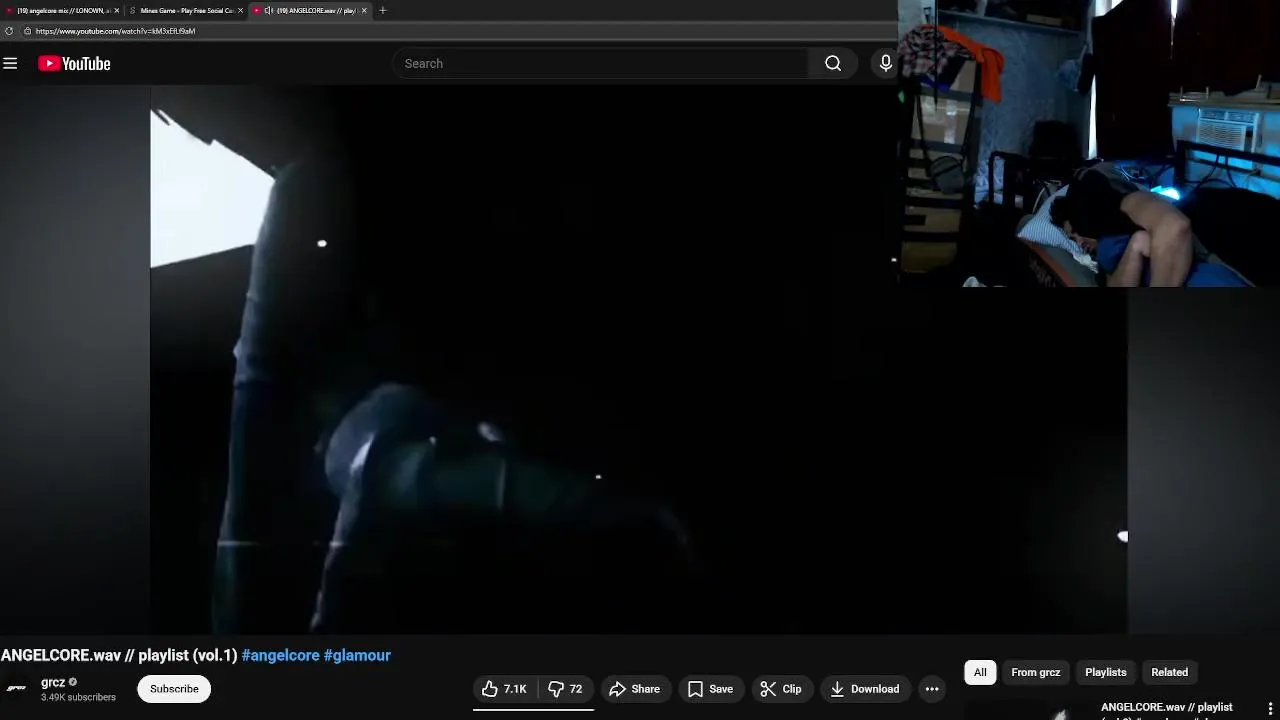
Task: Open the grcz channel avatar
Action: click(x=17, y=688)
